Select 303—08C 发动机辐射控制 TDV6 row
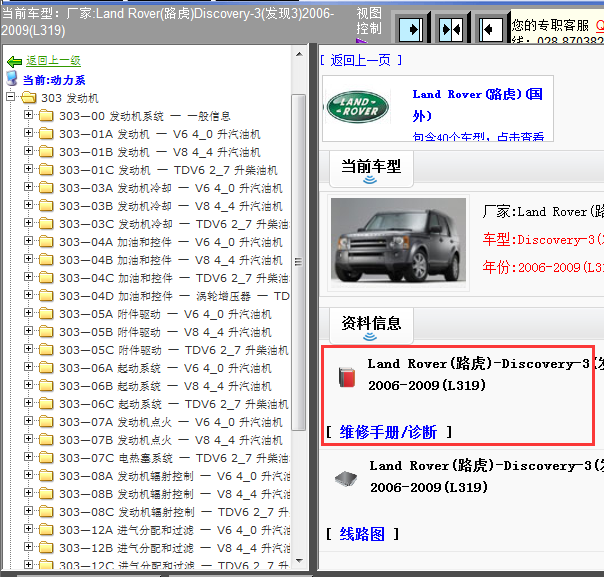 (x=173, y=512)
